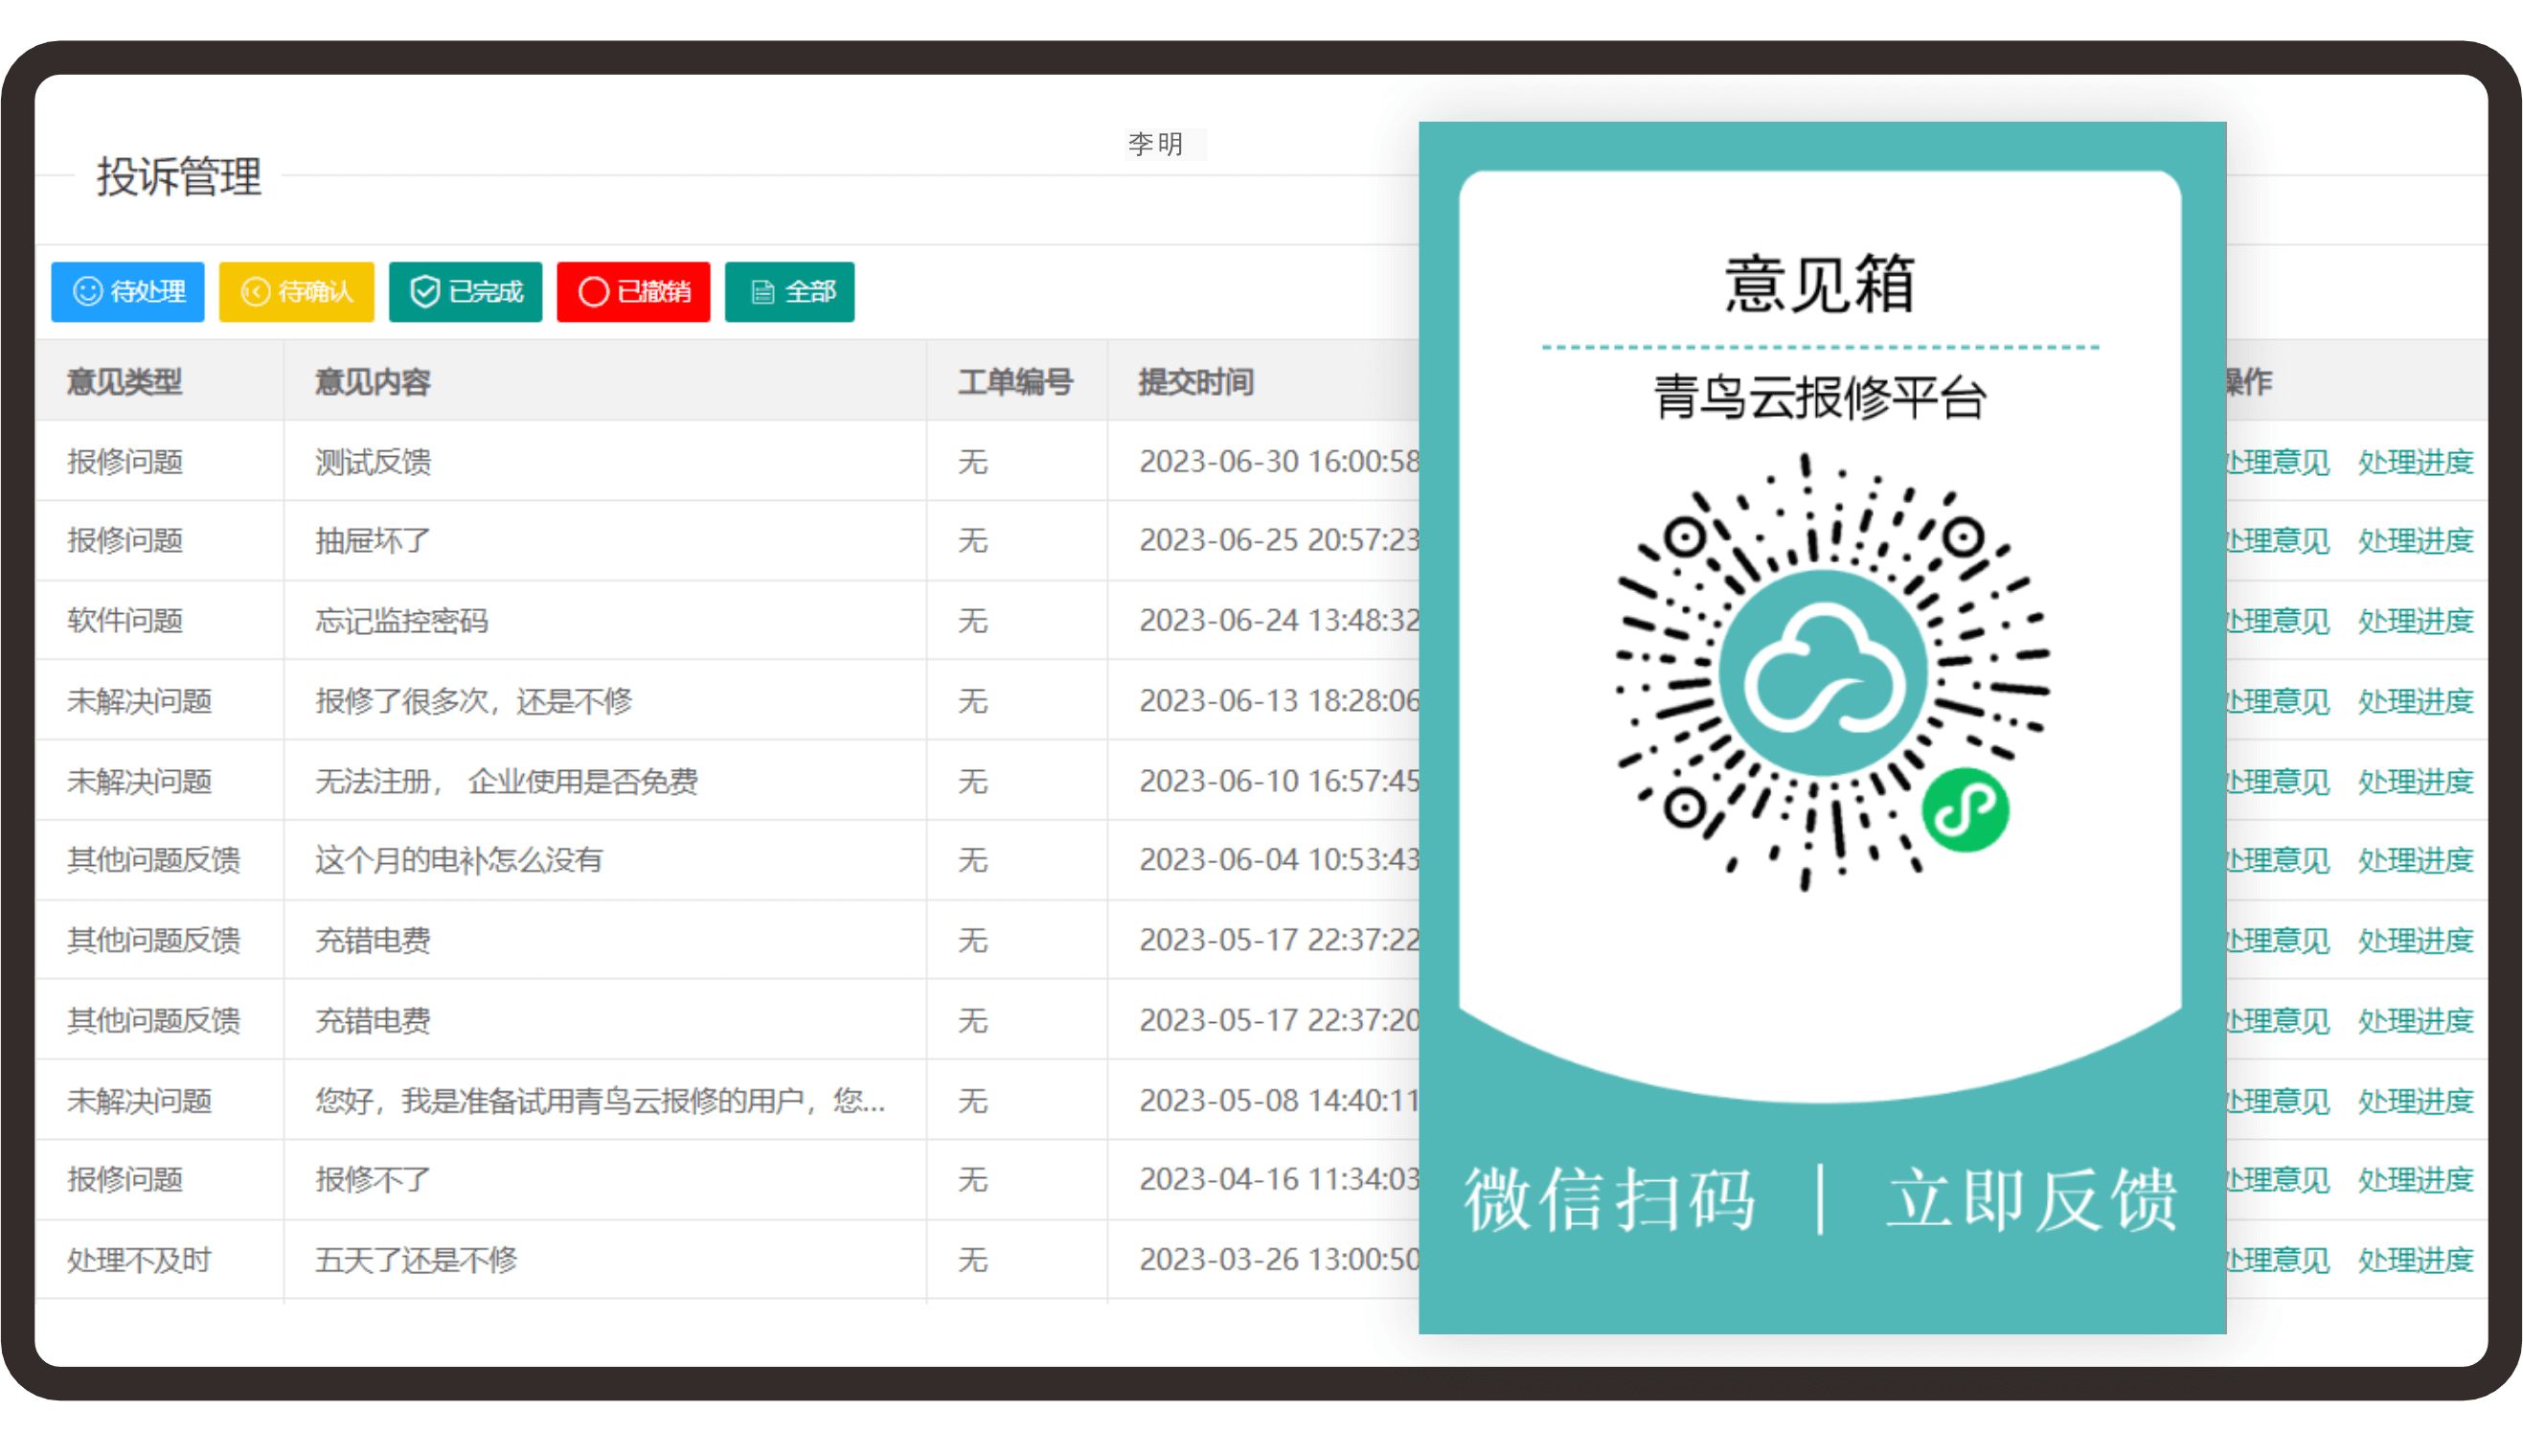Click the document icon in 全部 button
The width and height of the screenshot is (2523, 1456).
coord(763,292)
